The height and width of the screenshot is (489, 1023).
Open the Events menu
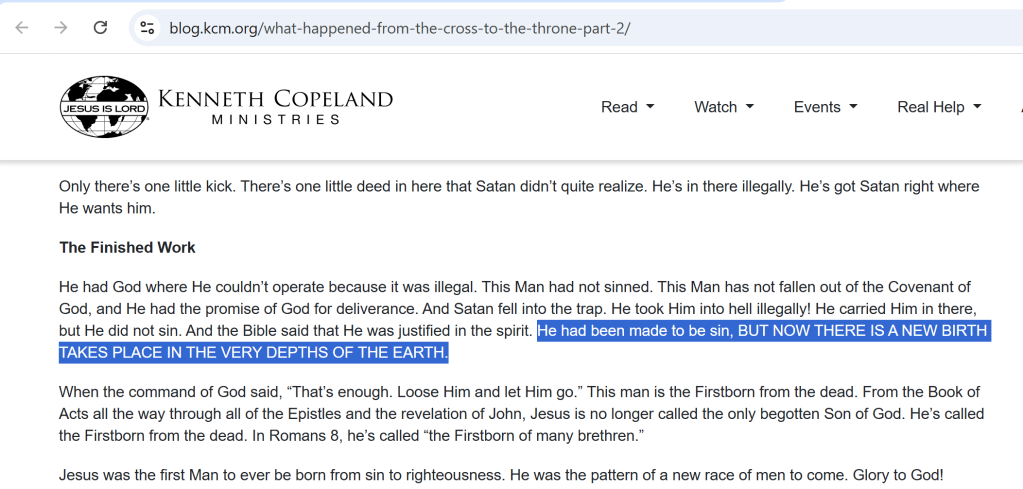point(817,107)
